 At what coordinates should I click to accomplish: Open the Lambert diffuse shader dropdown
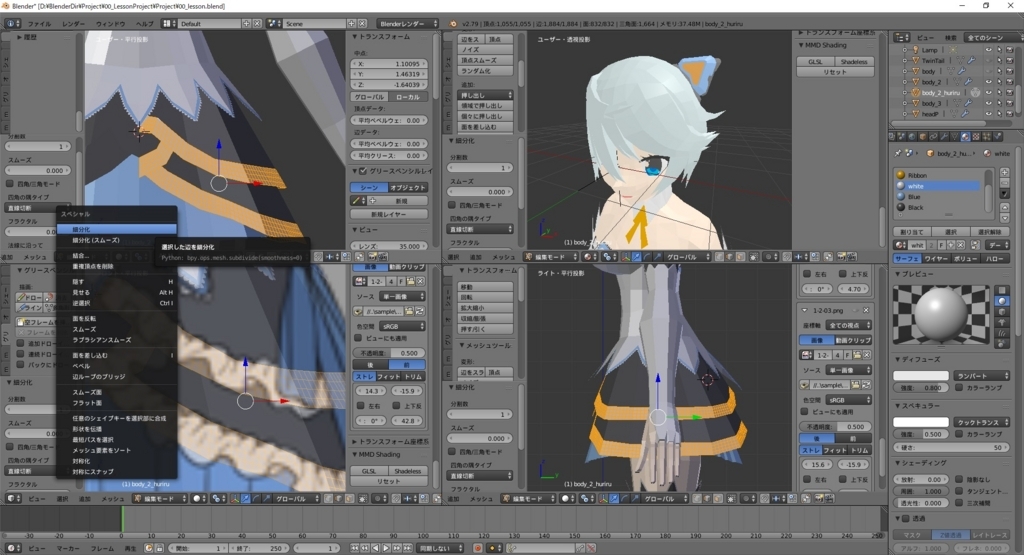point(982,376)
